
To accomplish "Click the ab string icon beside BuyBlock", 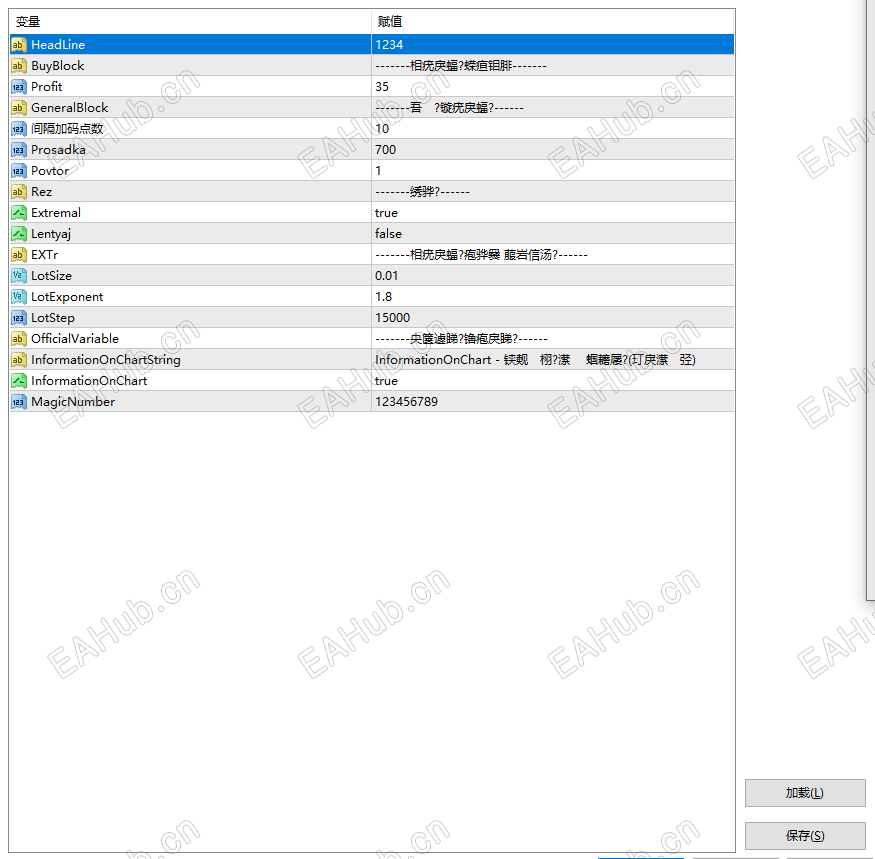I will pos(17,65).
